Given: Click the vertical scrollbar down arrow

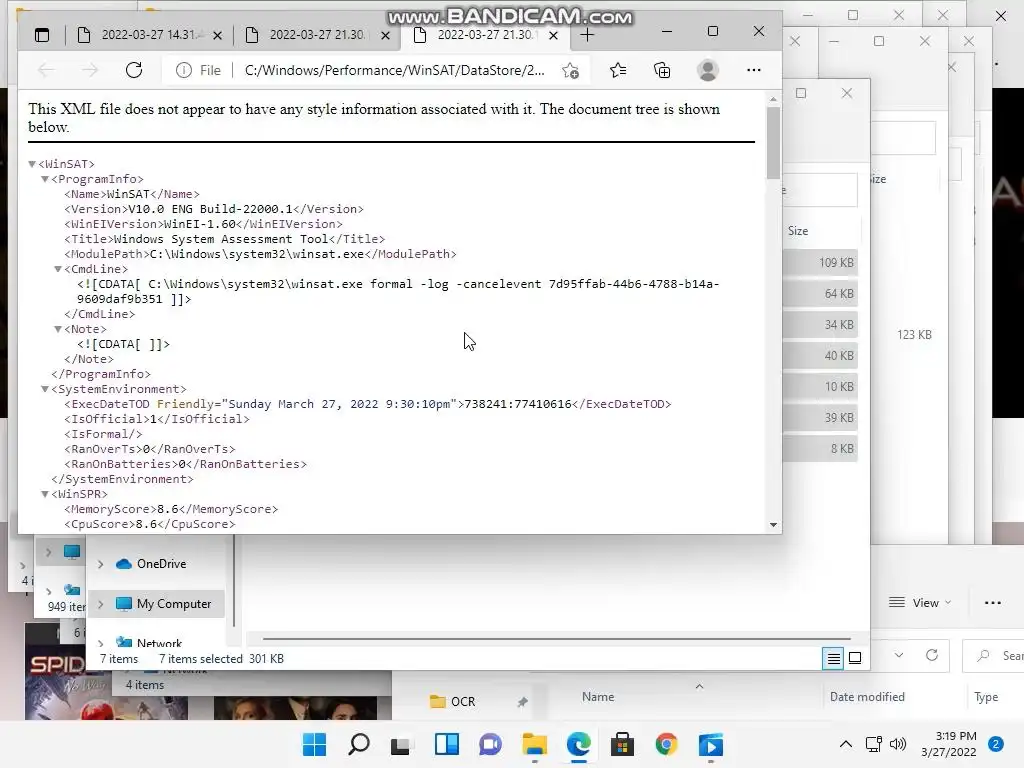Looking at the screenshot, I should [x=773, y=525].
